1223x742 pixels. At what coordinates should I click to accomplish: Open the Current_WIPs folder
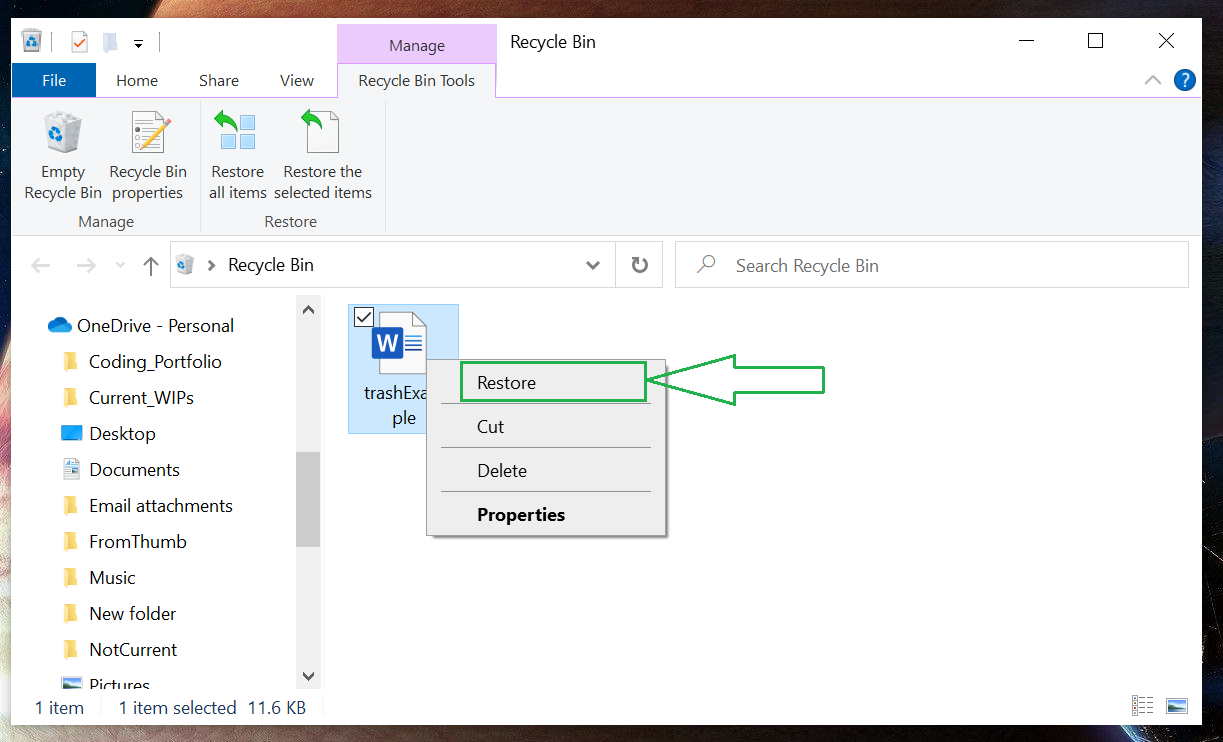point(141,397)
